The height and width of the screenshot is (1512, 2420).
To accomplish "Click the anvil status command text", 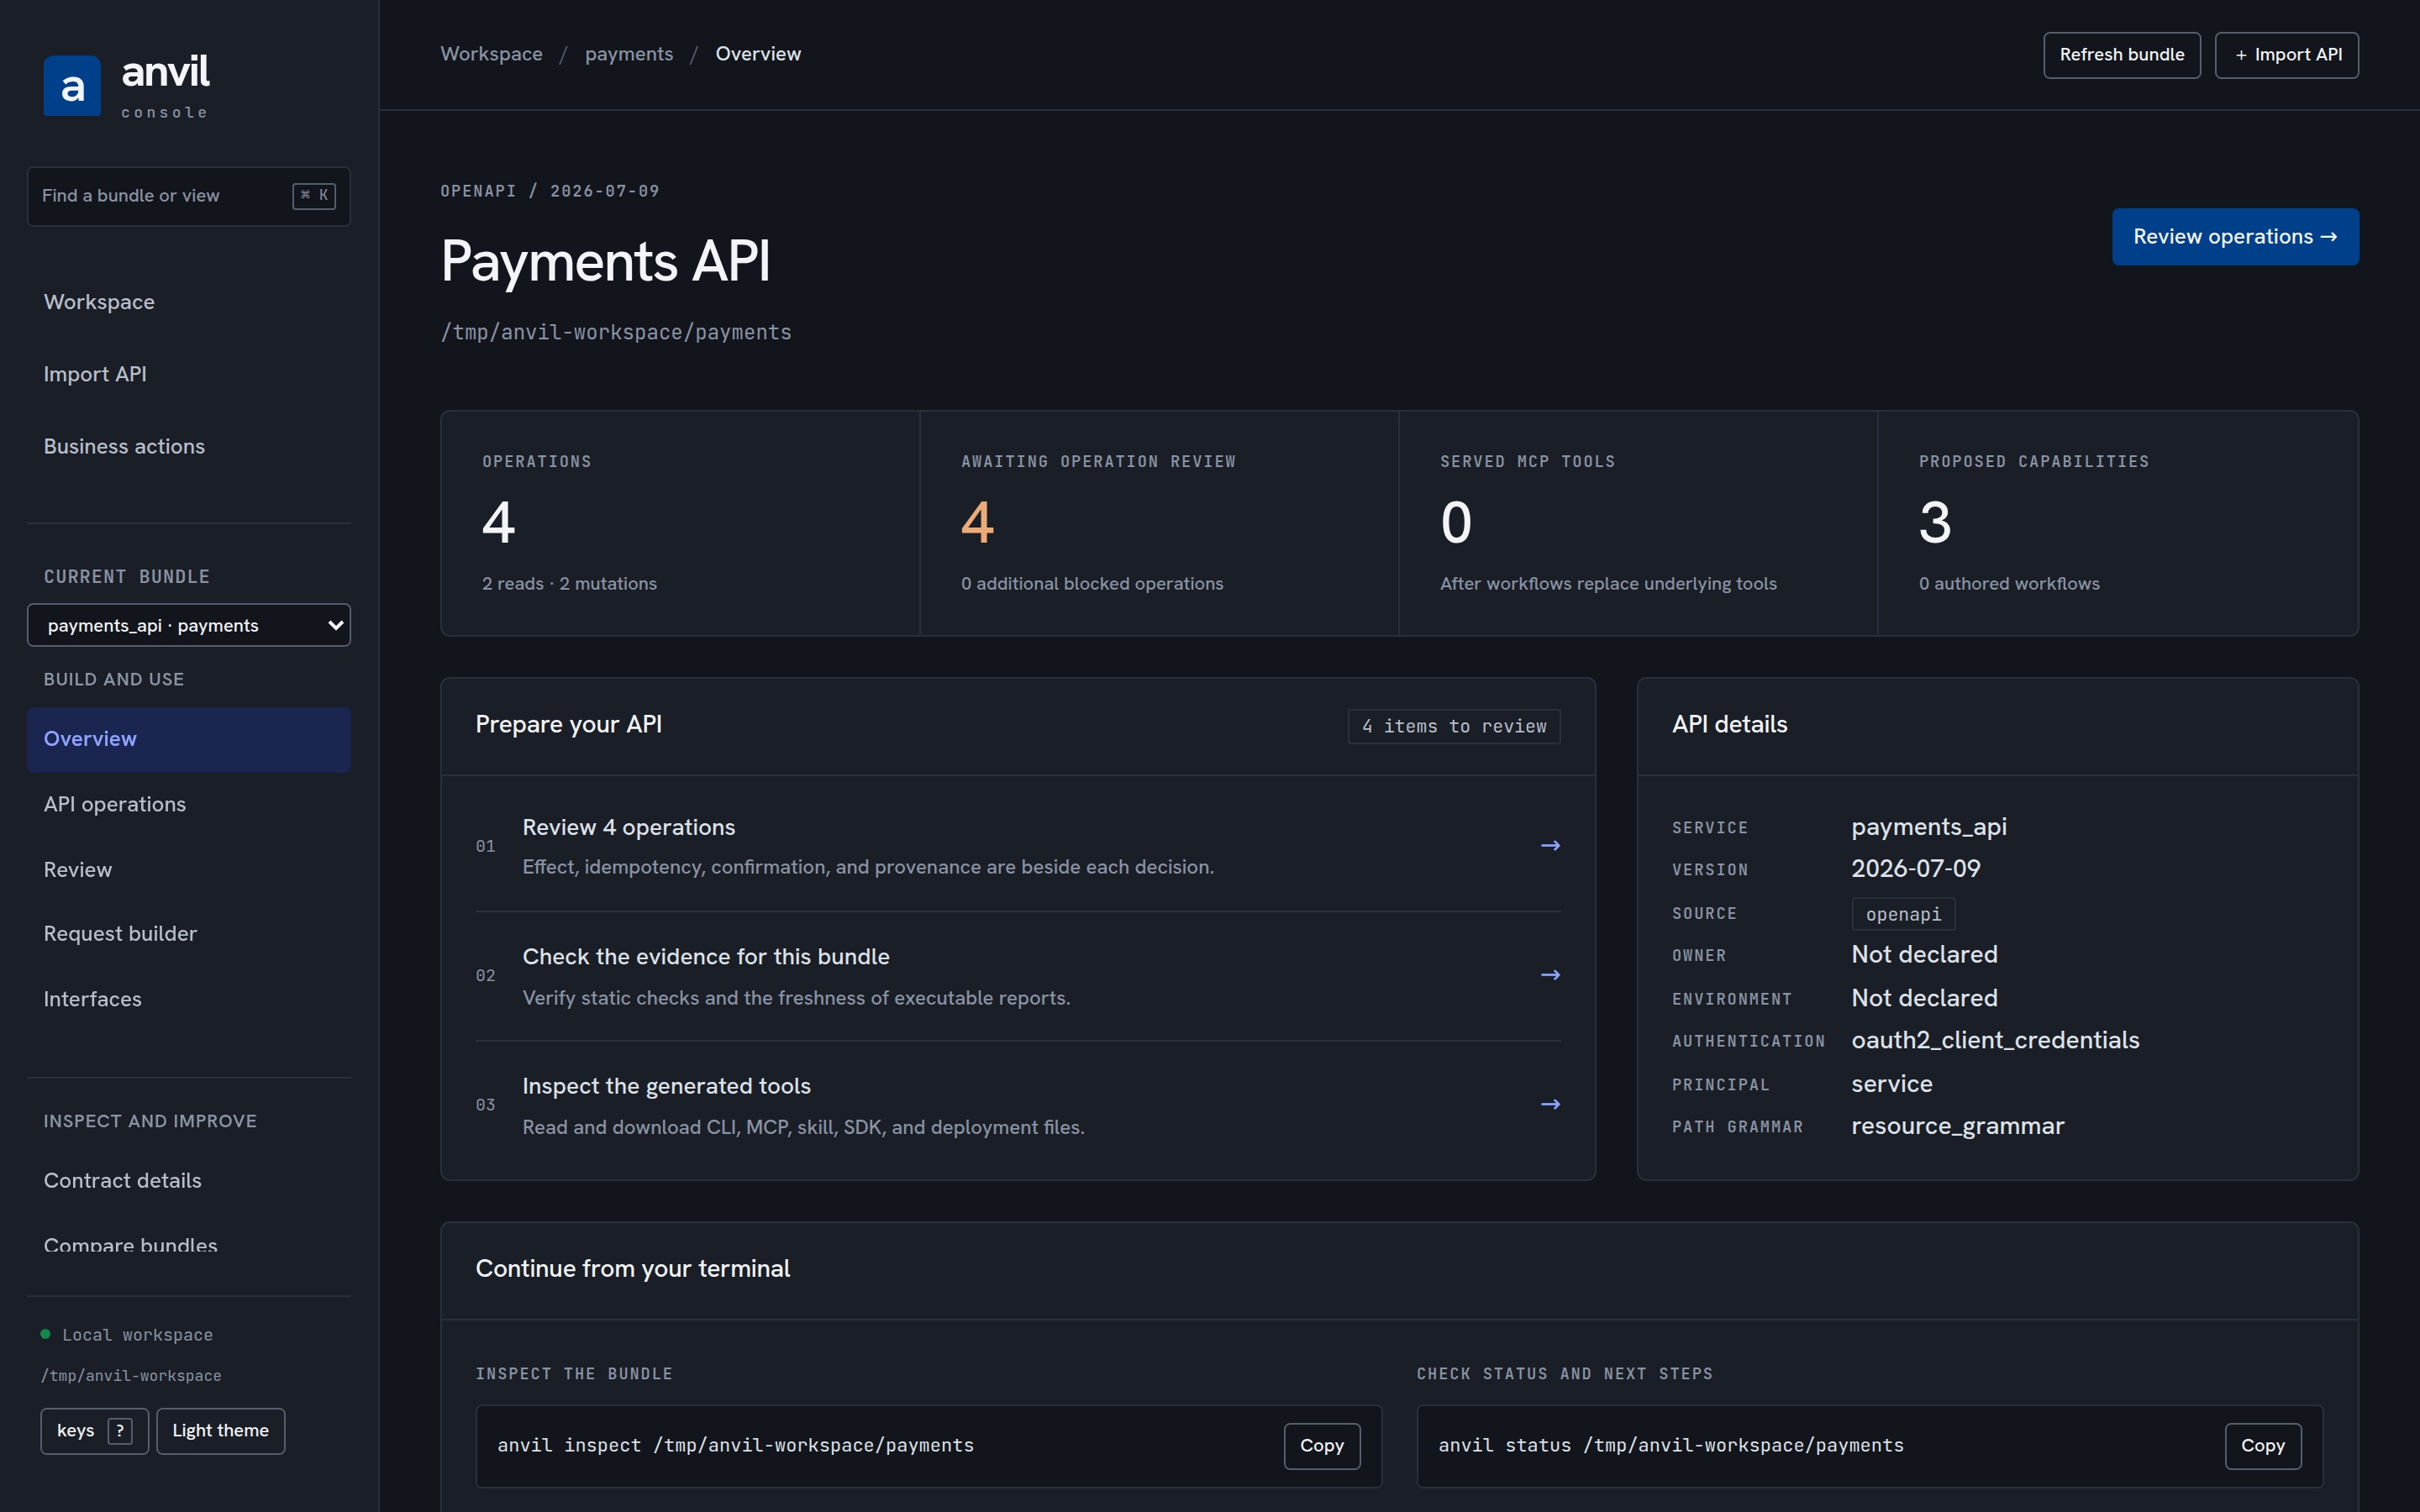I will (x=1671, y=1446).
